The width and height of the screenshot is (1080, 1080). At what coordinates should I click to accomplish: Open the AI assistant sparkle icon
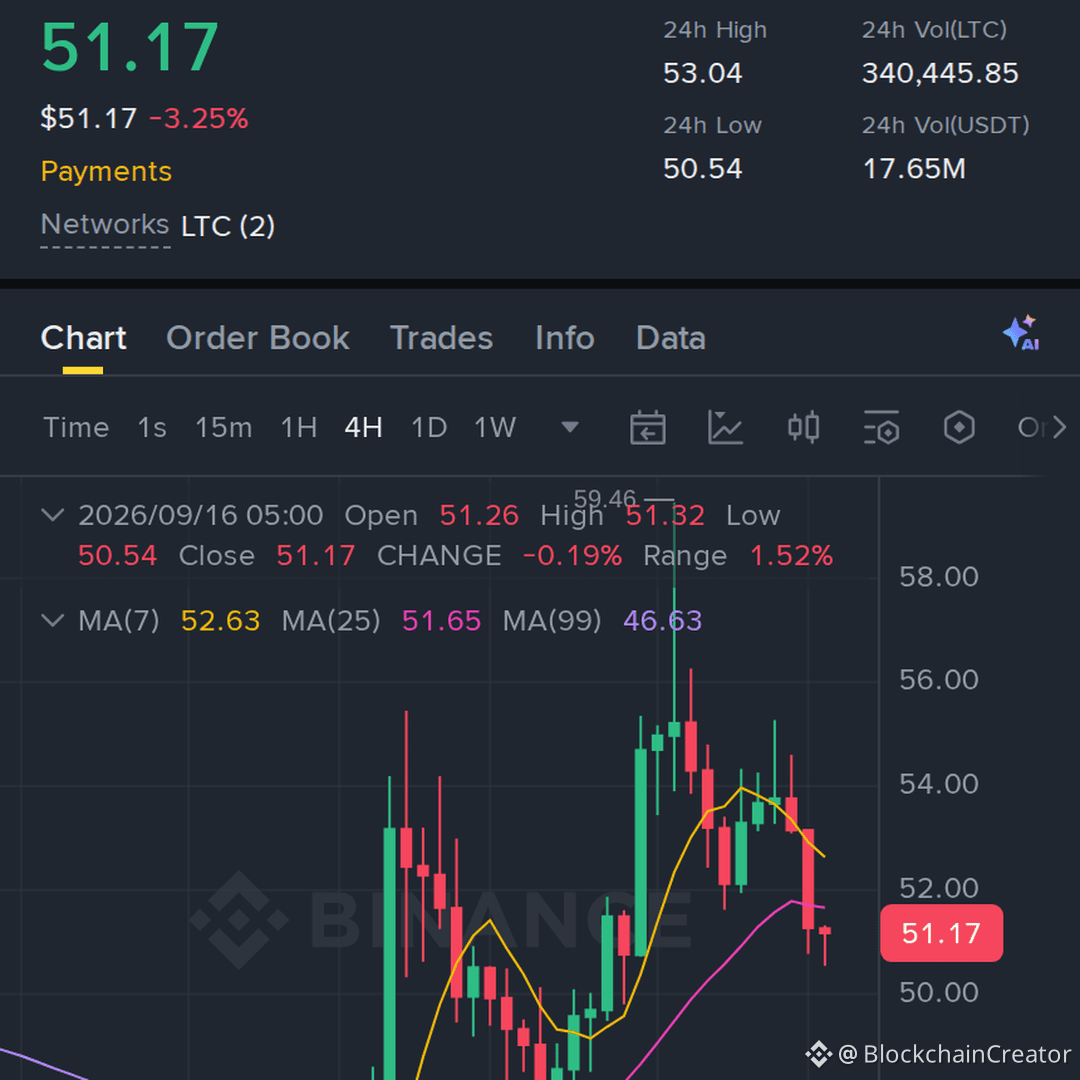tap(1021, 333)
